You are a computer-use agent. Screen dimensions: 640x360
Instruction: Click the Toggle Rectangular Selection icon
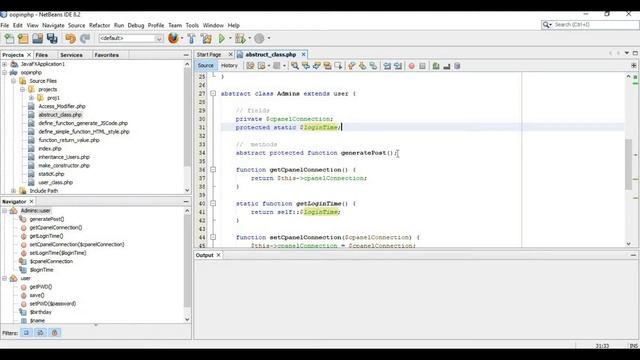338,66
